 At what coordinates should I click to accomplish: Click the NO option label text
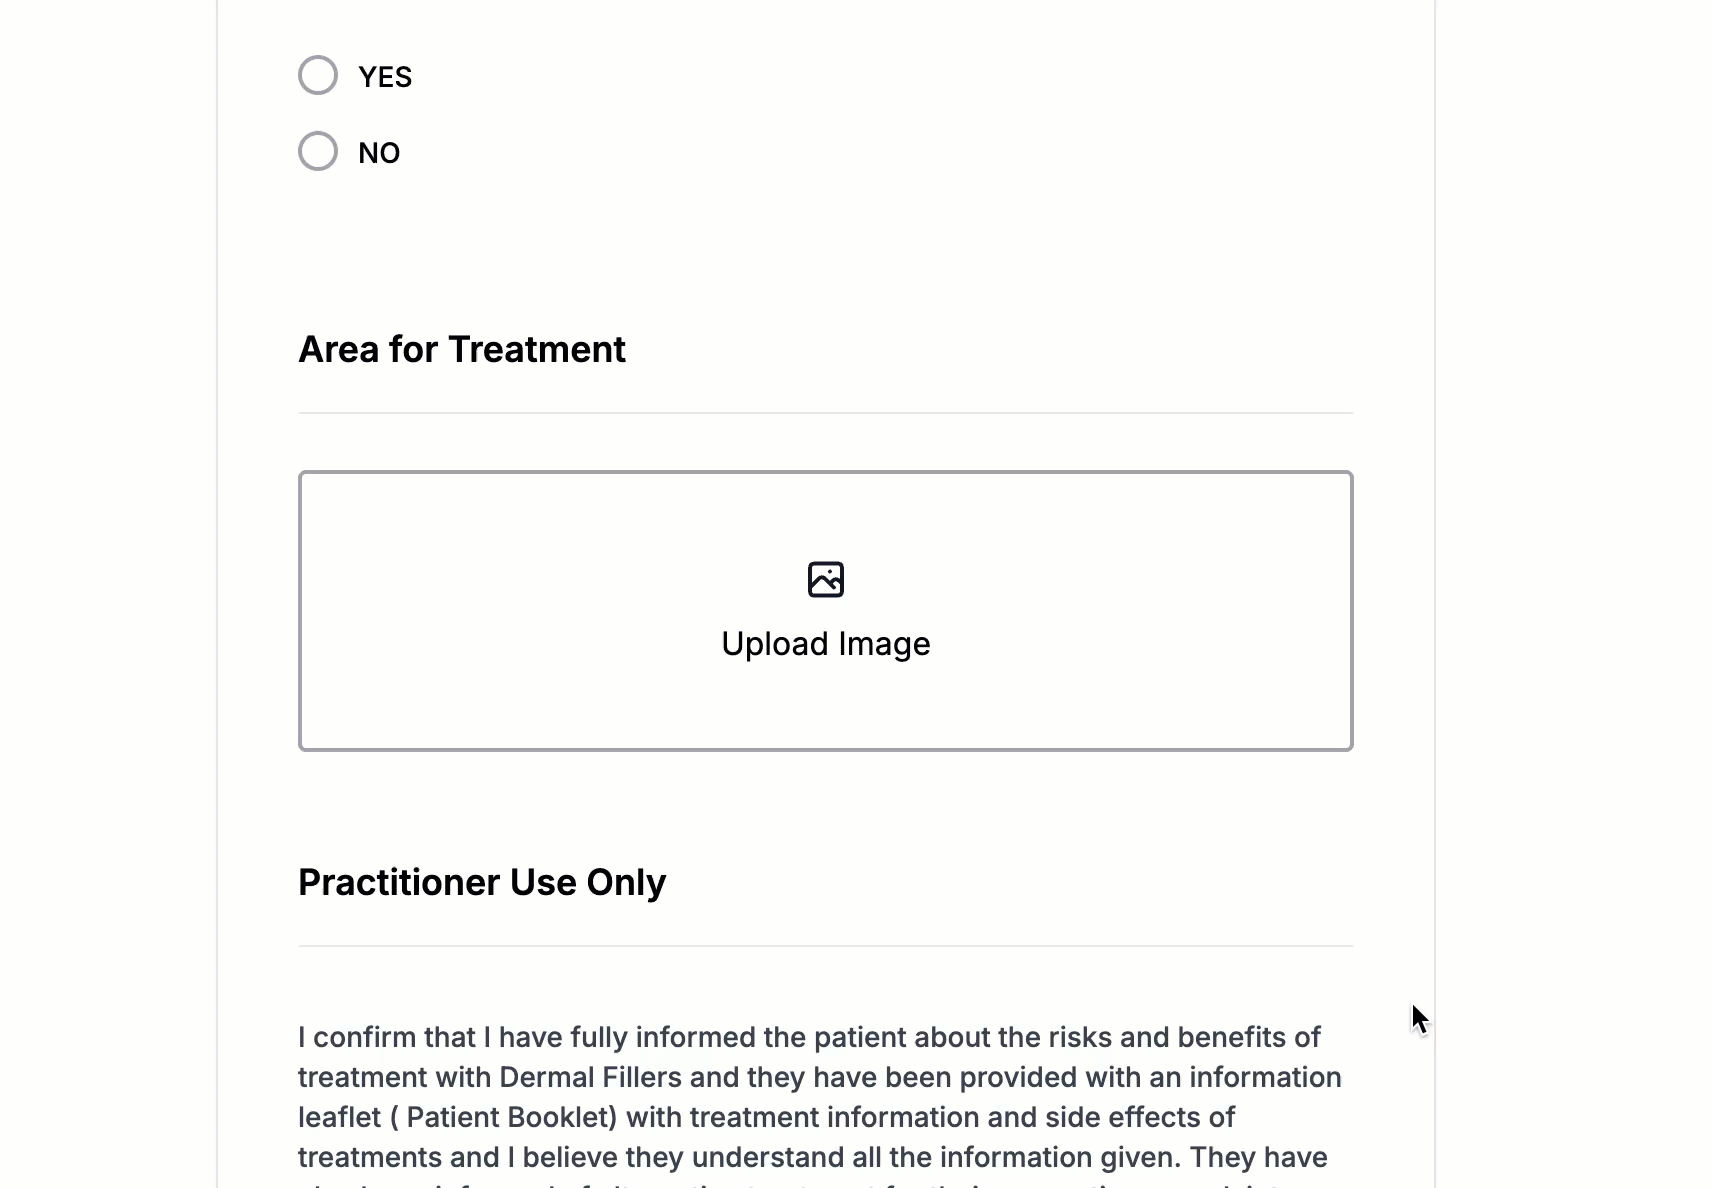pos(379,153)
